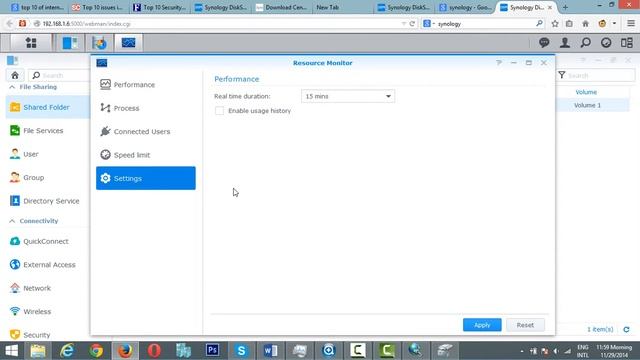Viewport: 640px width, 360px height.
Task: Select Performance tab in Resource Monitor
Action: (x=146, y=84)
